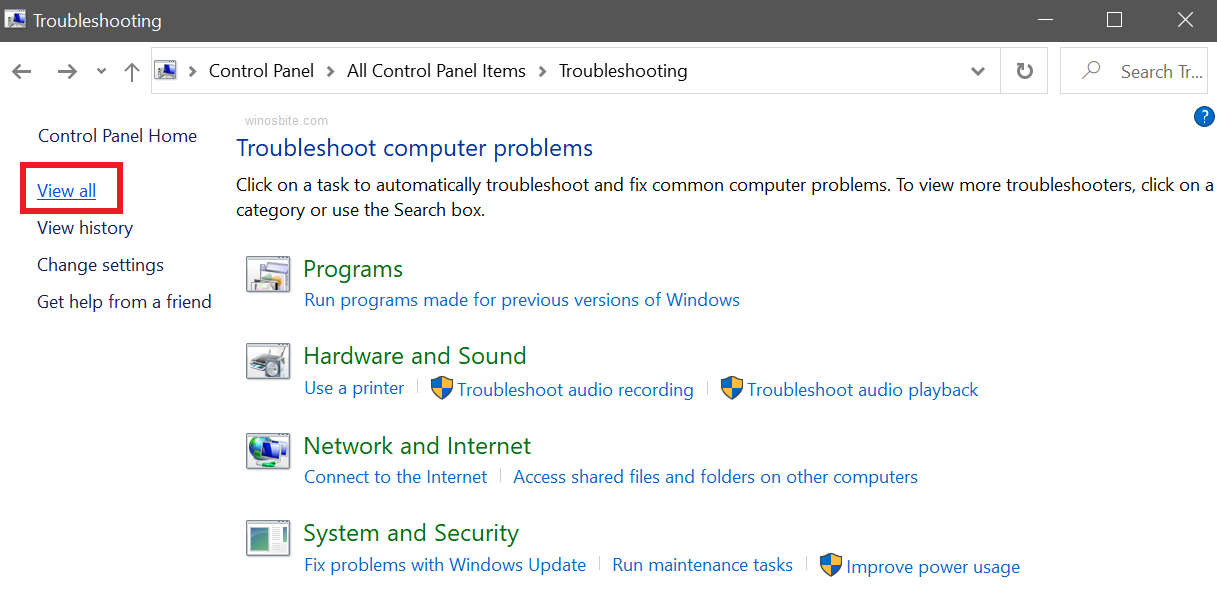
Task: Select Control Panel in address breadcrumb
Action: pyautogui.click(x=261, y=71)
